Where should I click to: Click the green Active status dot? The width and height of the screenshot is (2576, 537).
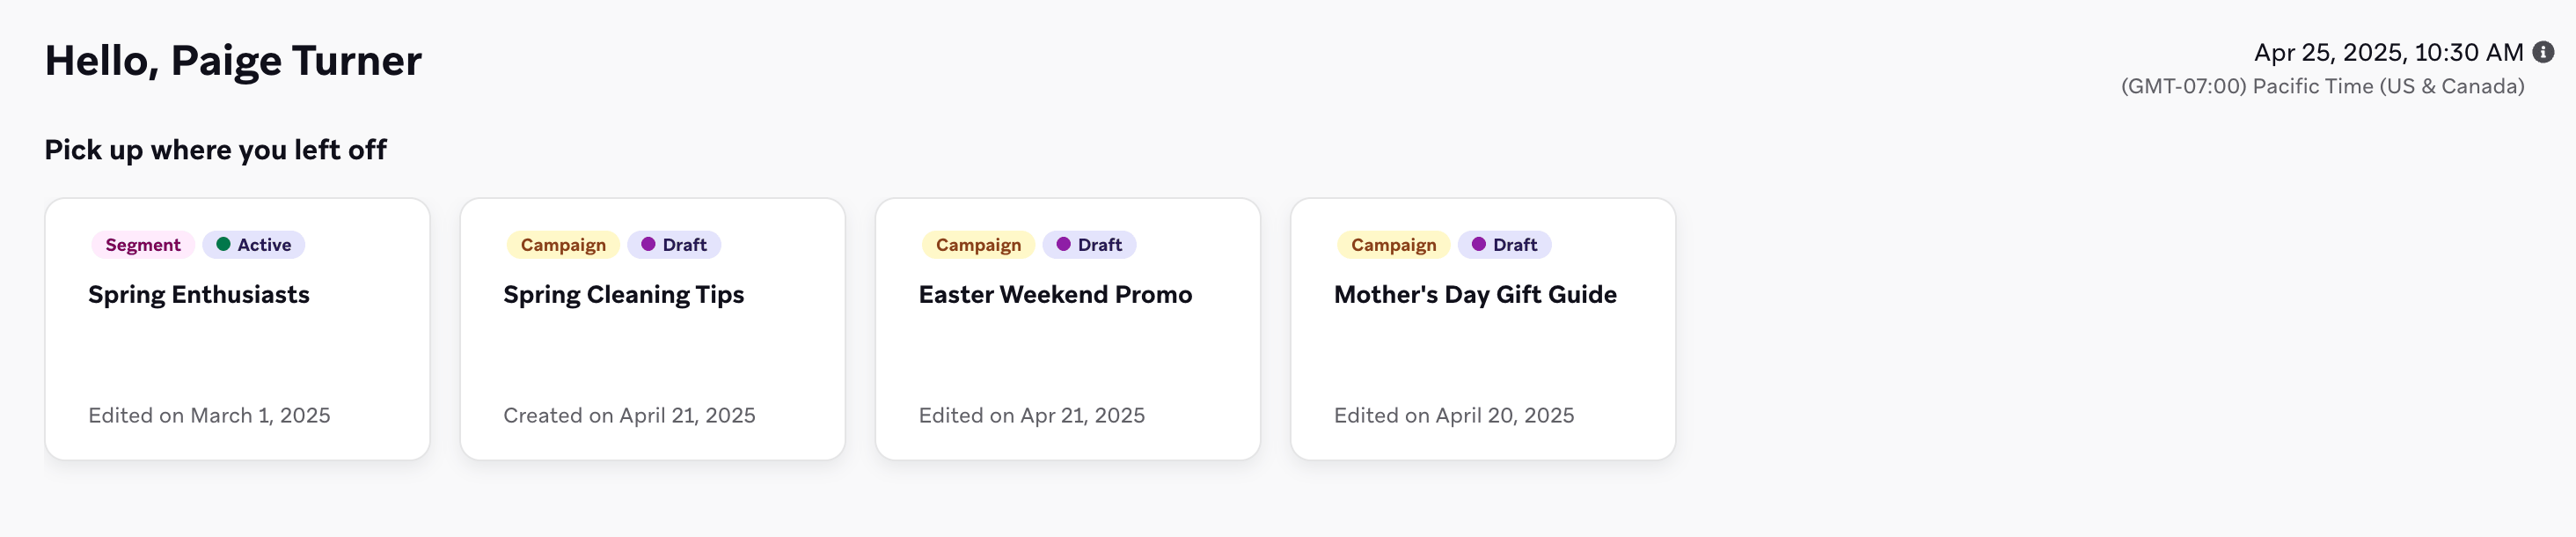click(x=224, y=244)
